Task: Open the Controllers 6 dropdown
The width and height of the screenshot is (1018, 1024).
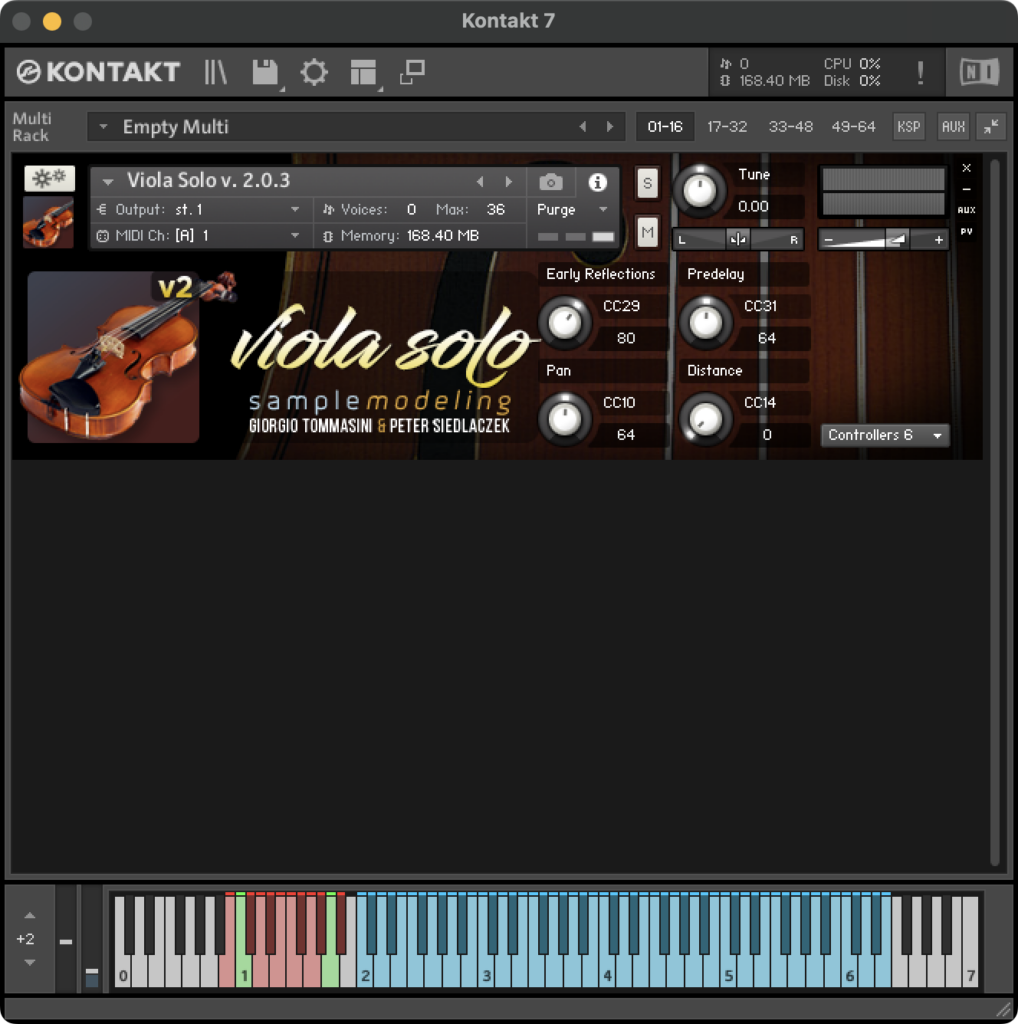Action: 885,435
